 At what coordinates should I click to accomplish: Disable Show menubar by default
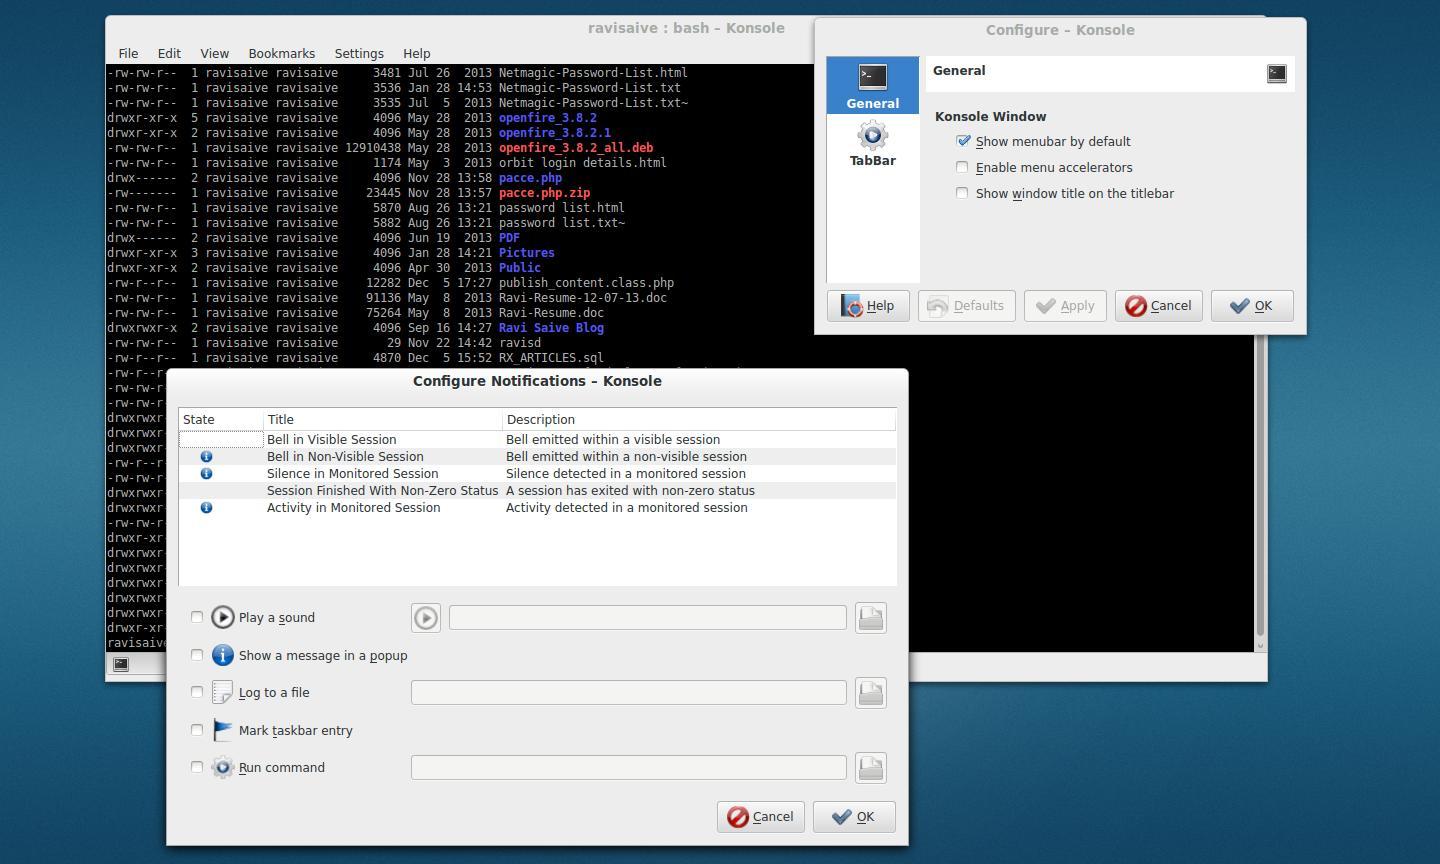click(x=963, y=141)
